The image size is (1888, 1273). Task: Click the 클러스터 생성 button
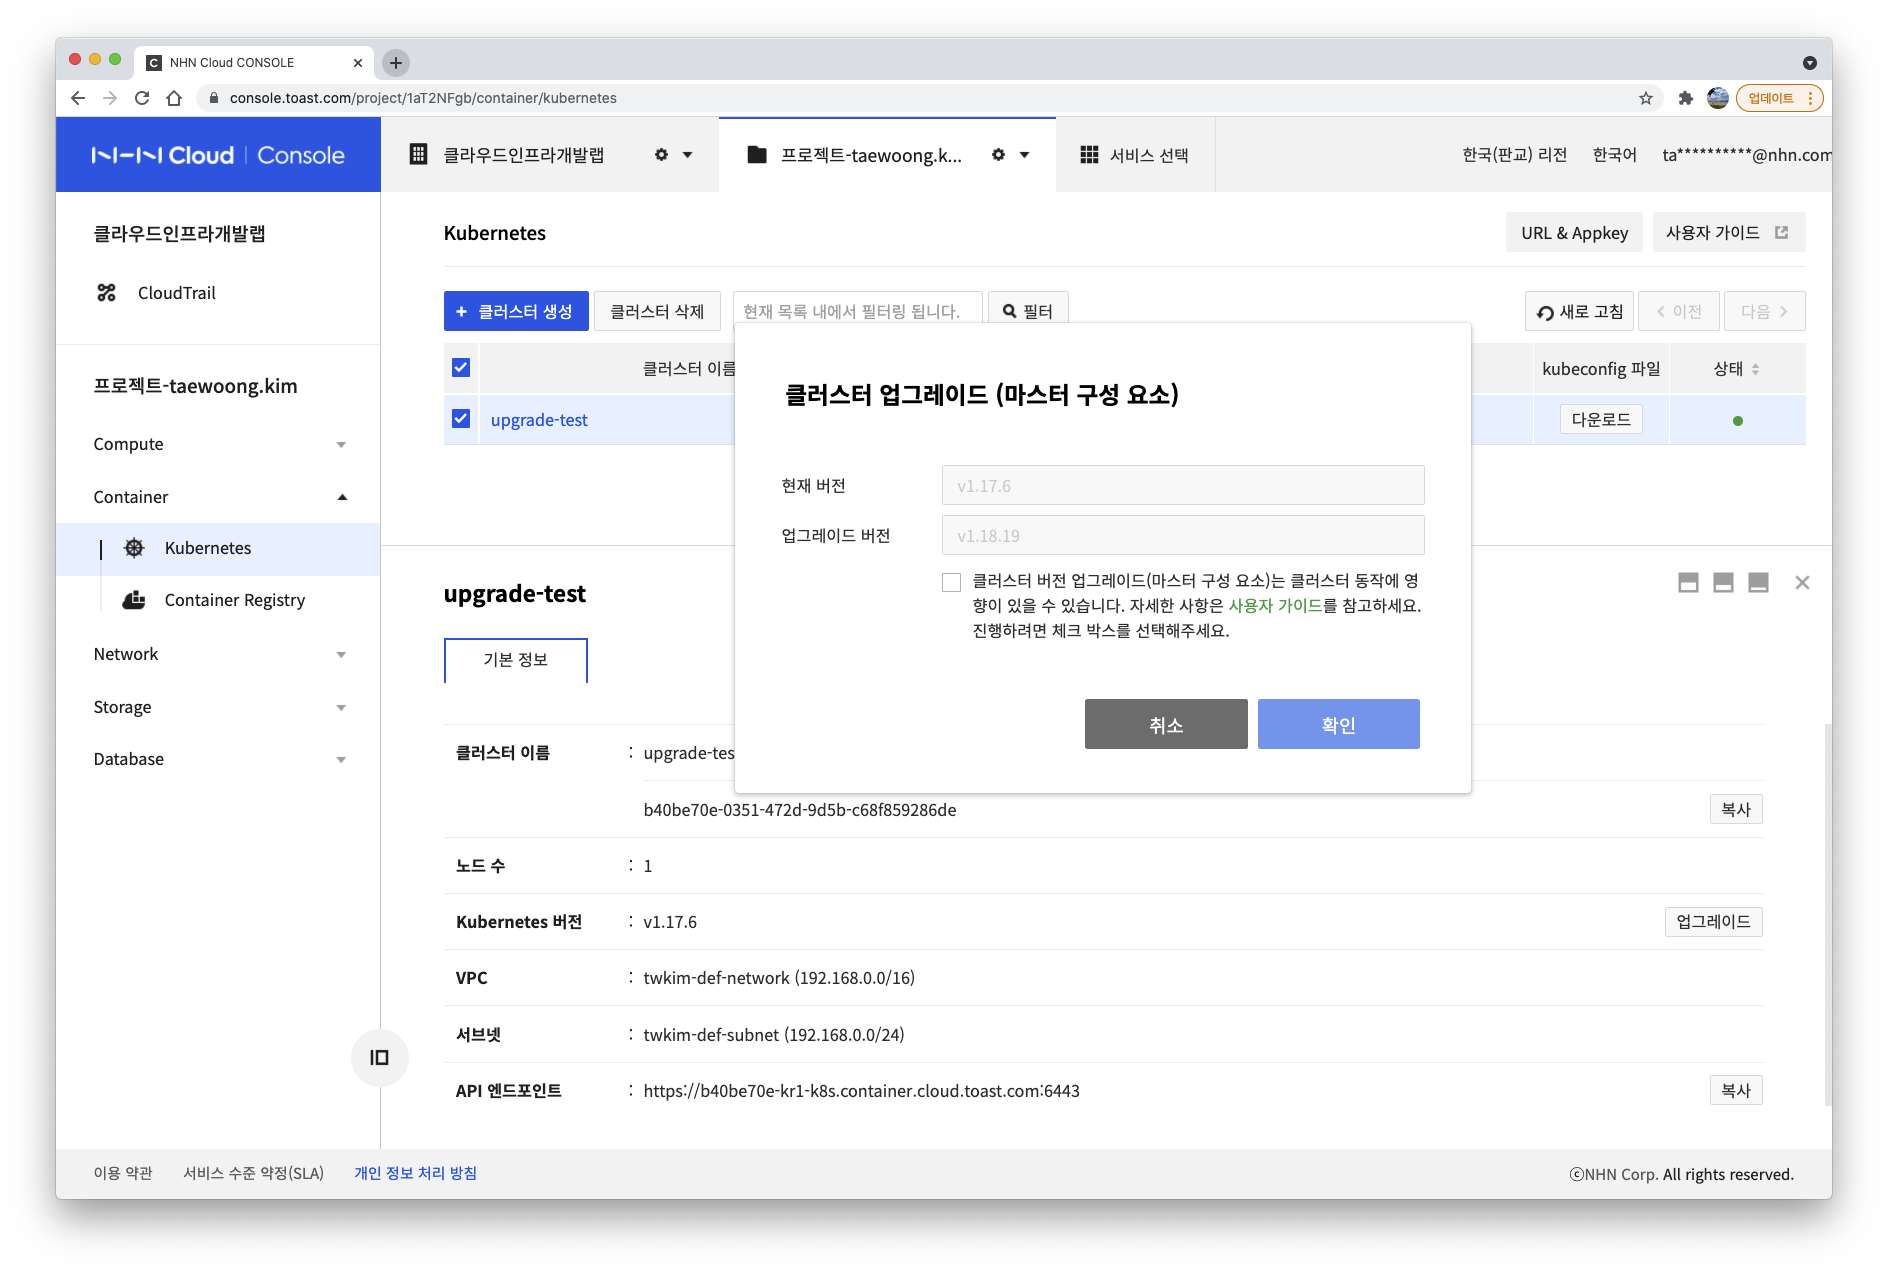pos(516,311)
